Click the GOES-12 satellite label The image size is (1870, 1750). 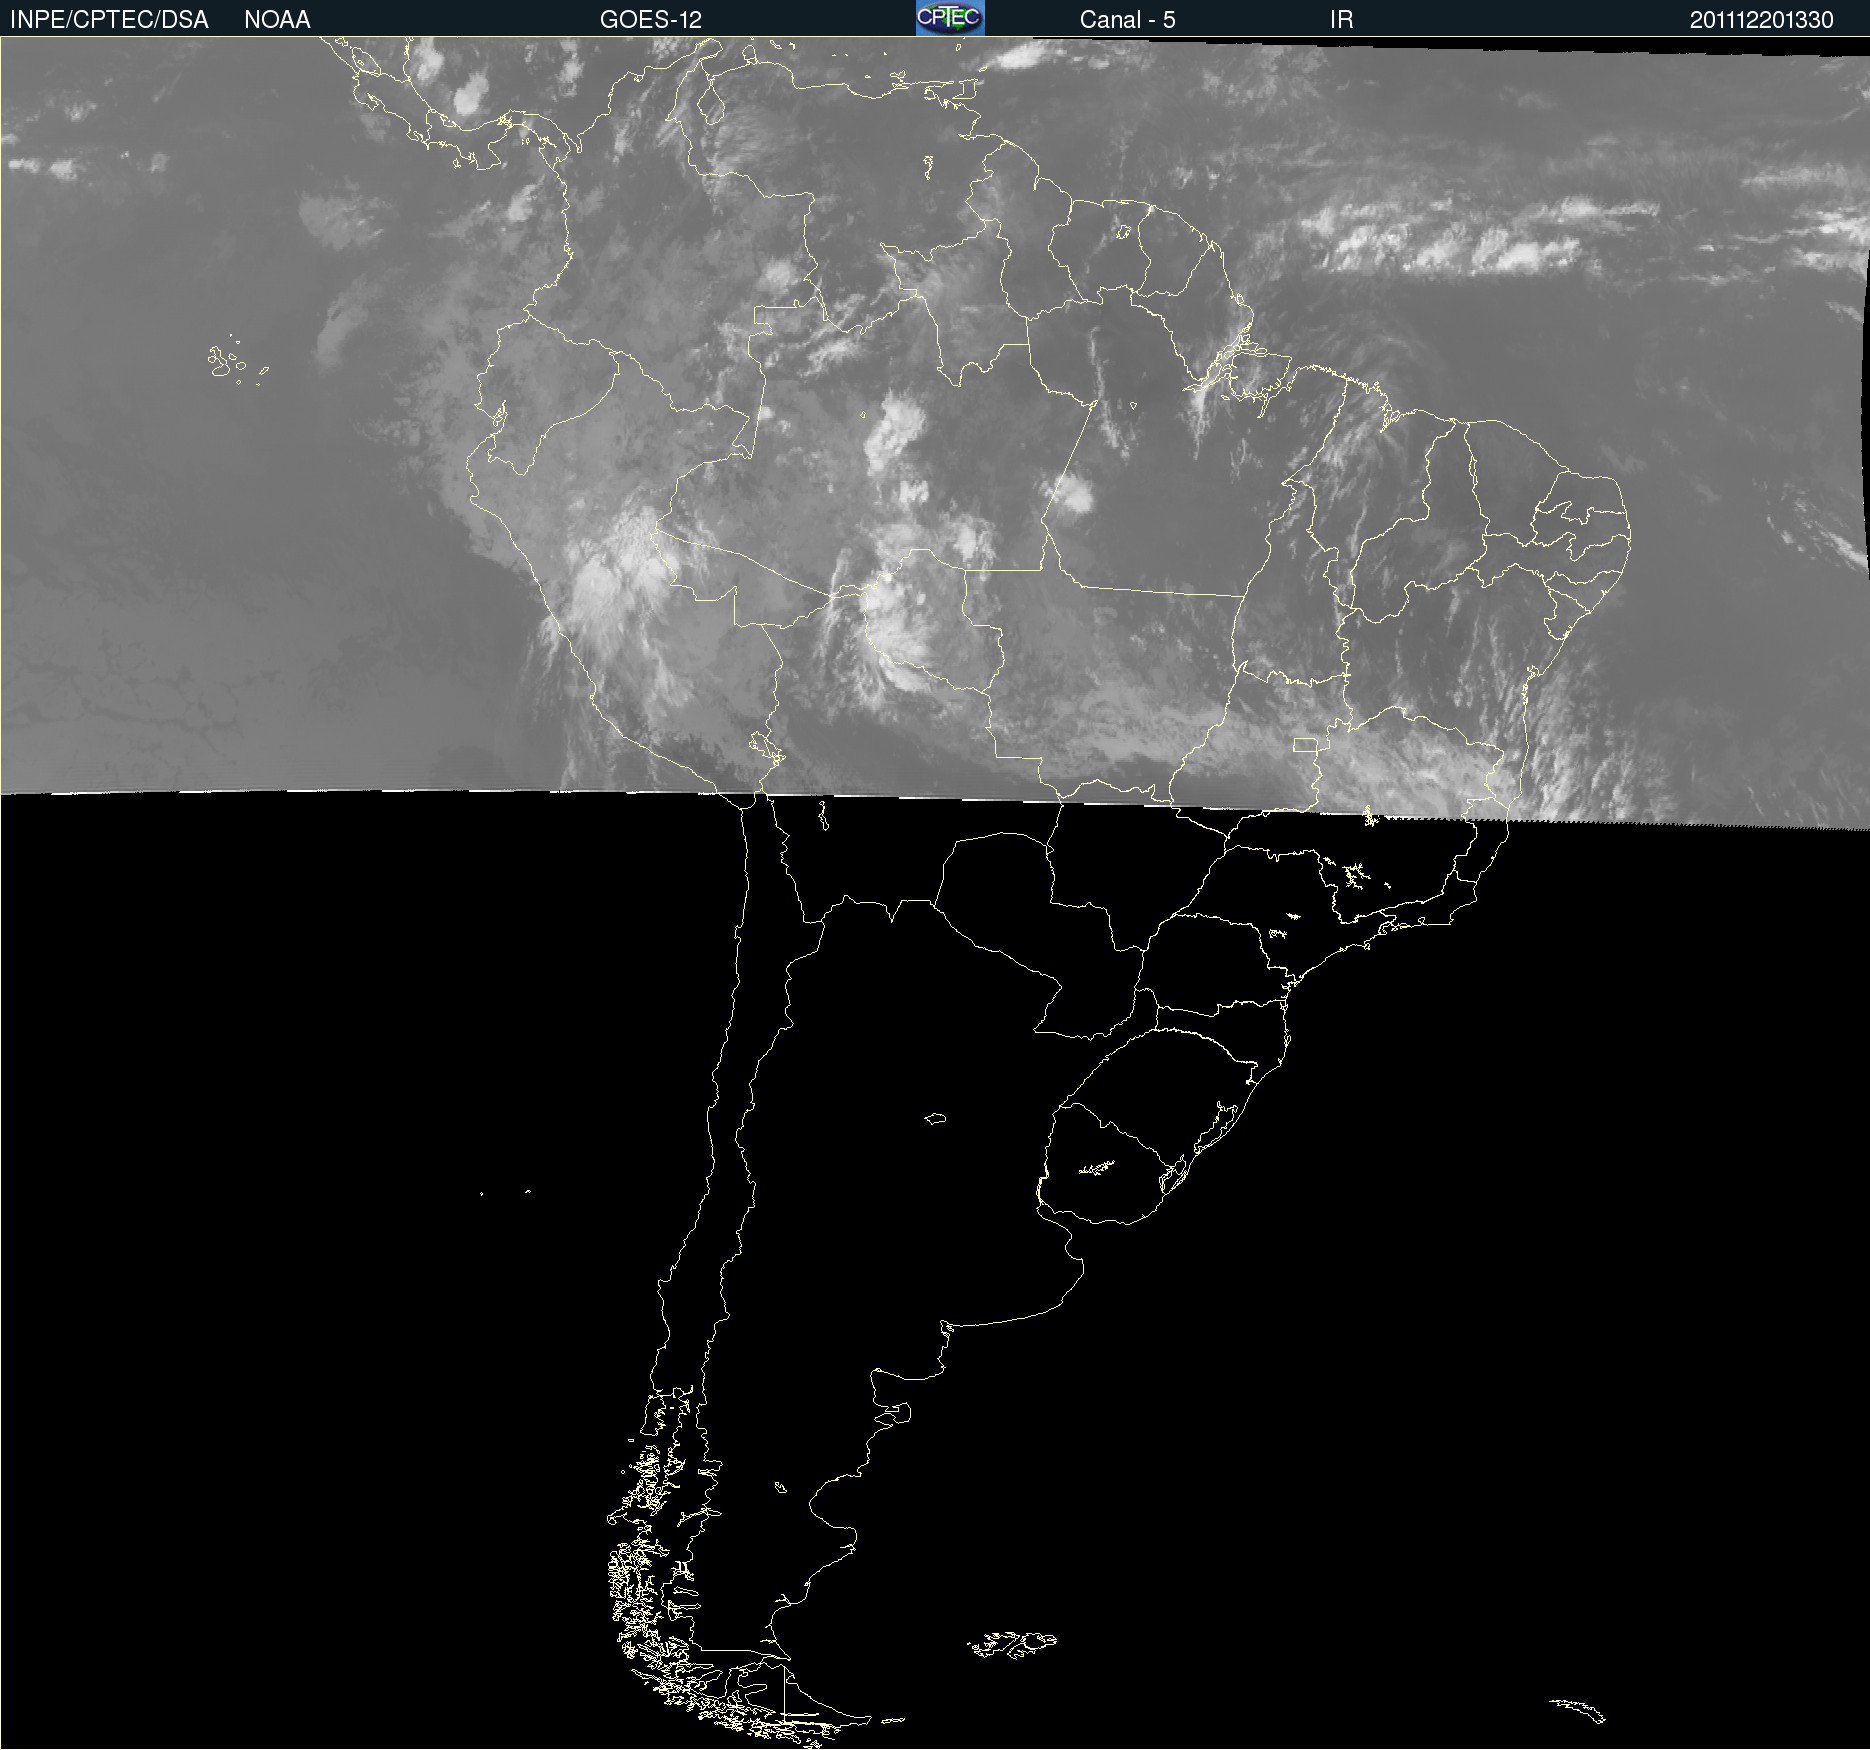651,20
